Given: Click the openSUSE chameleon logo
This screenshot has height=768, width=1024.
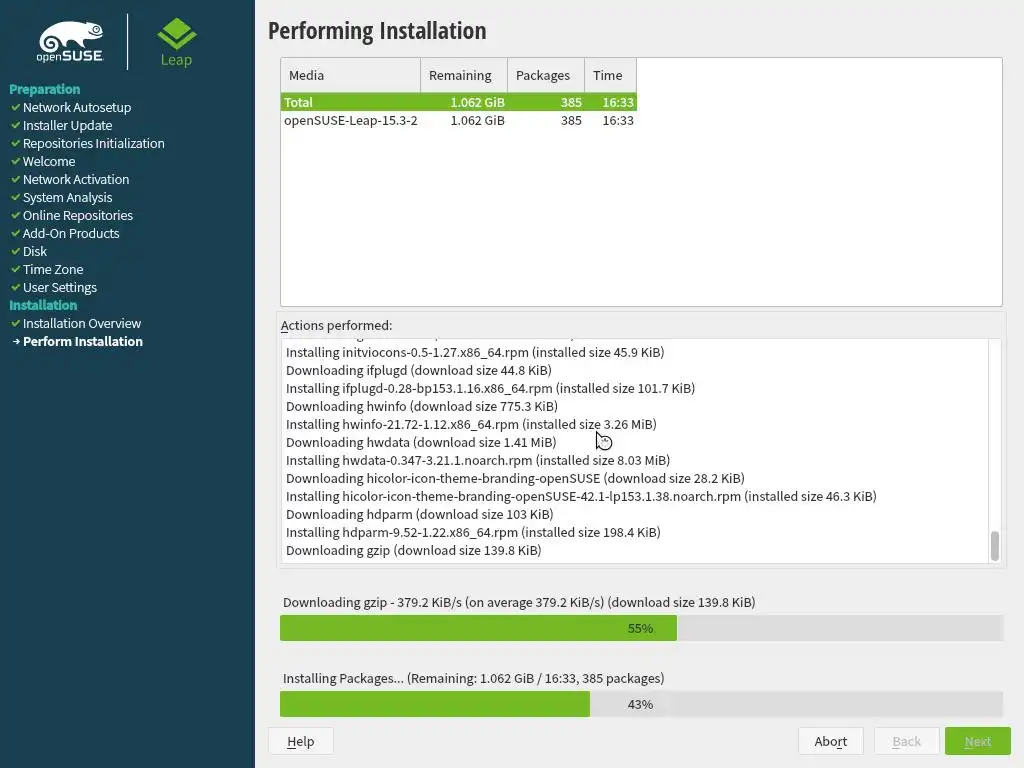Looking at the screenshot, I should [71, 42].
